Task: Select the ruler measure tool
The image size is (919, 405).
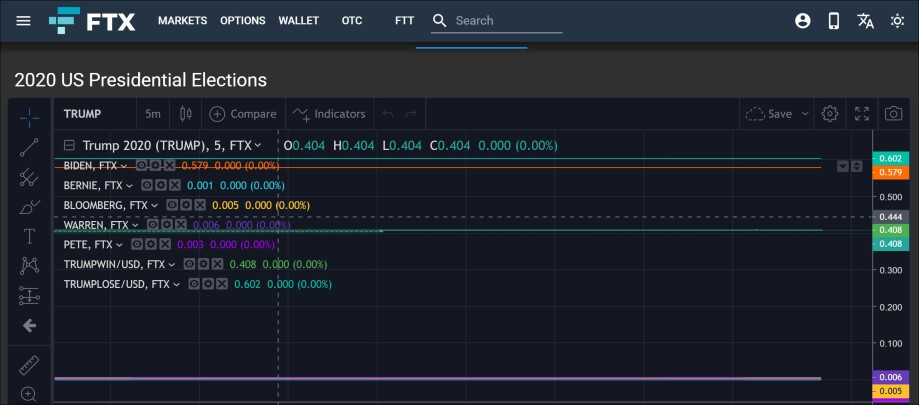Action: coord(29,365)
